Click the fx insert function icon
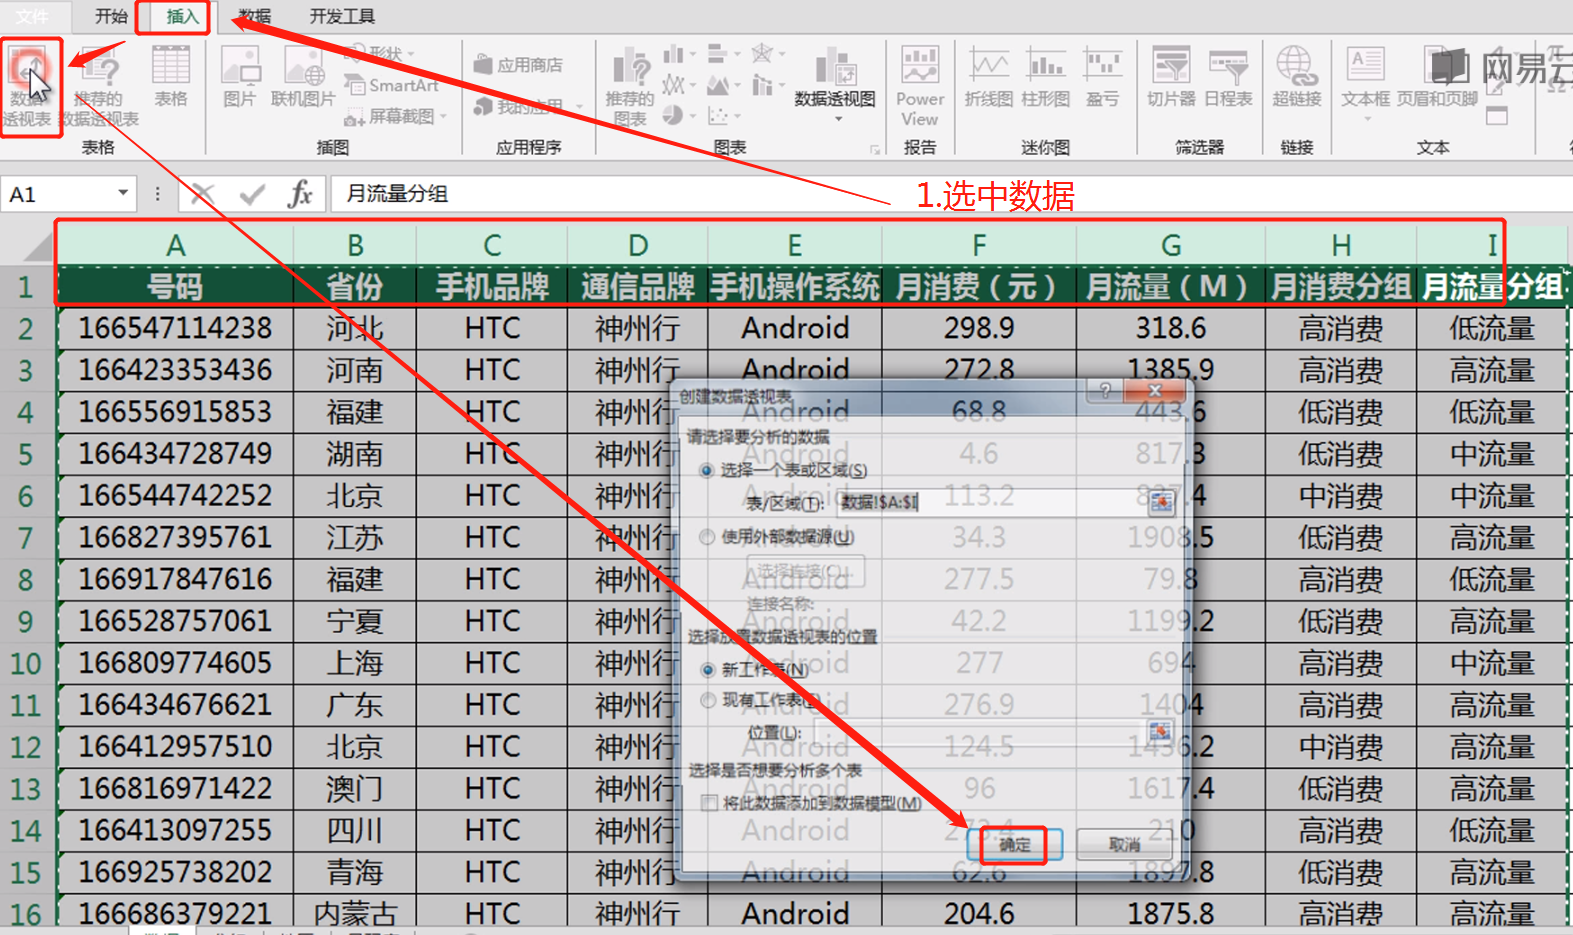This screenshot has width=1573, height=935. (x=300, y=194)
